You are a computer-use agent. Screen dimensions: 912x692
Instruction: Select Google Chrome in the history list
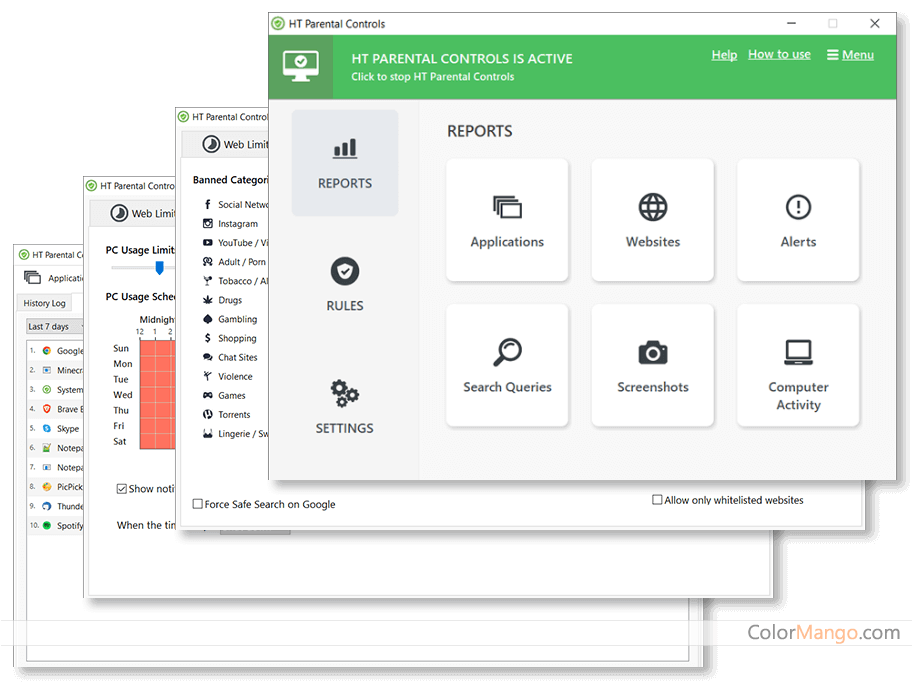click(x=57, y=351)
